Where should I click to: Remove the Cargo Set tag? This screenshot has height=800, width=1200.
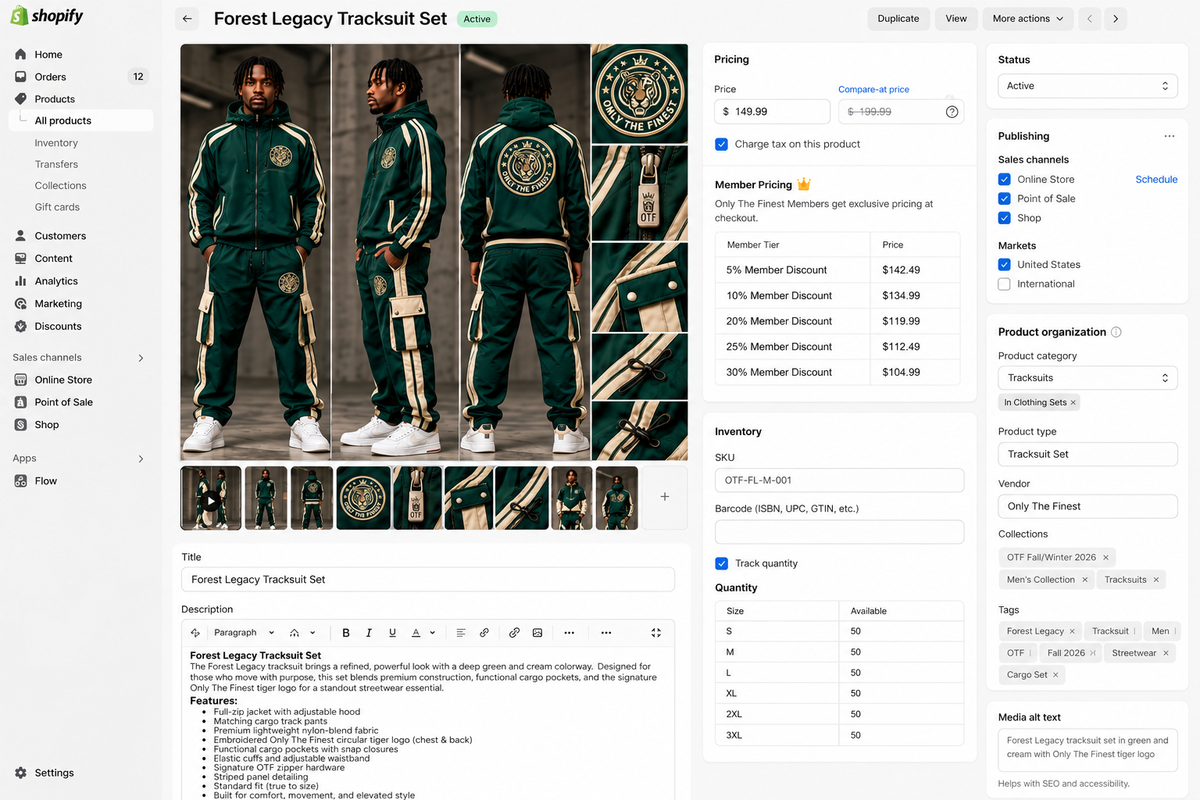(x=1056, y=675)
